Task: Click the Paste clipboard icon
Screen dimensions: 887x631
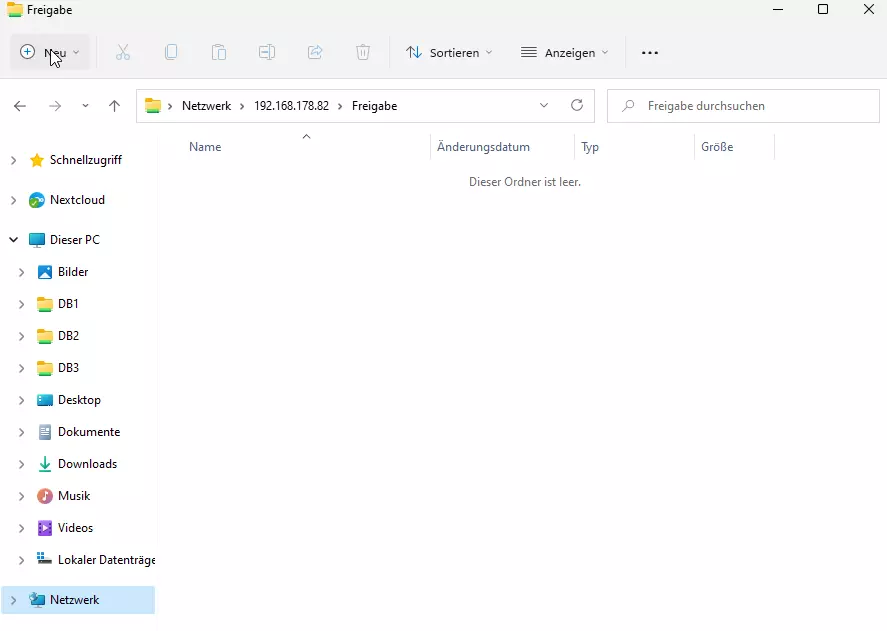Action: (x=219, y=52)
